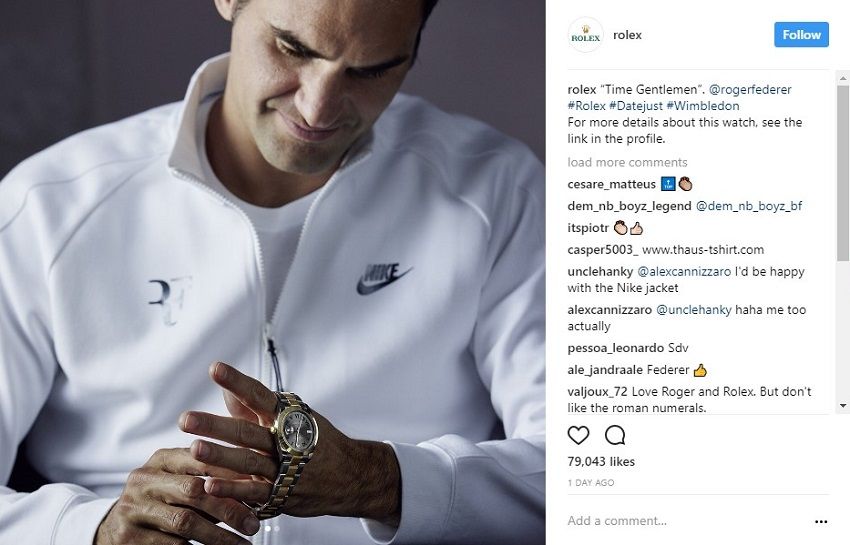Image resolution: width=850 pixels, height=545 pixels.
Task: Open the #Rolex hashtag link
Action: (587, 106)
